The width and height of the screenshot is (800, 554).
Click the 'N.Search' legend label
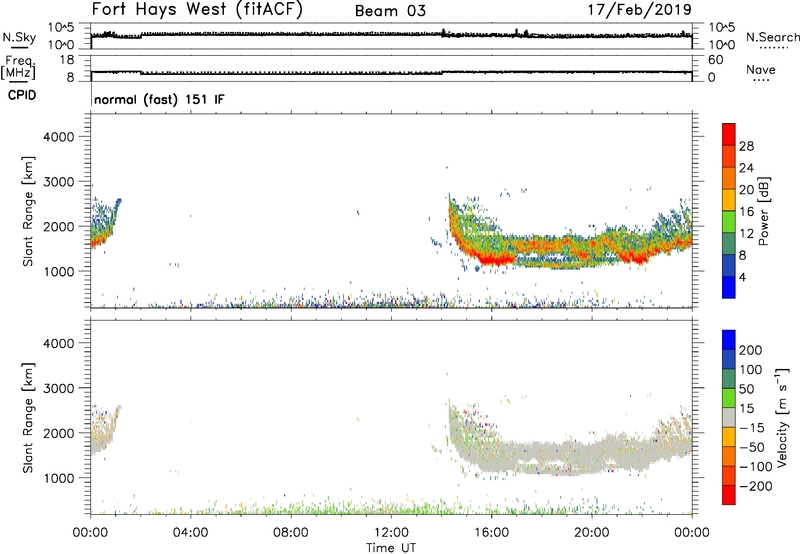click(772, 37)
